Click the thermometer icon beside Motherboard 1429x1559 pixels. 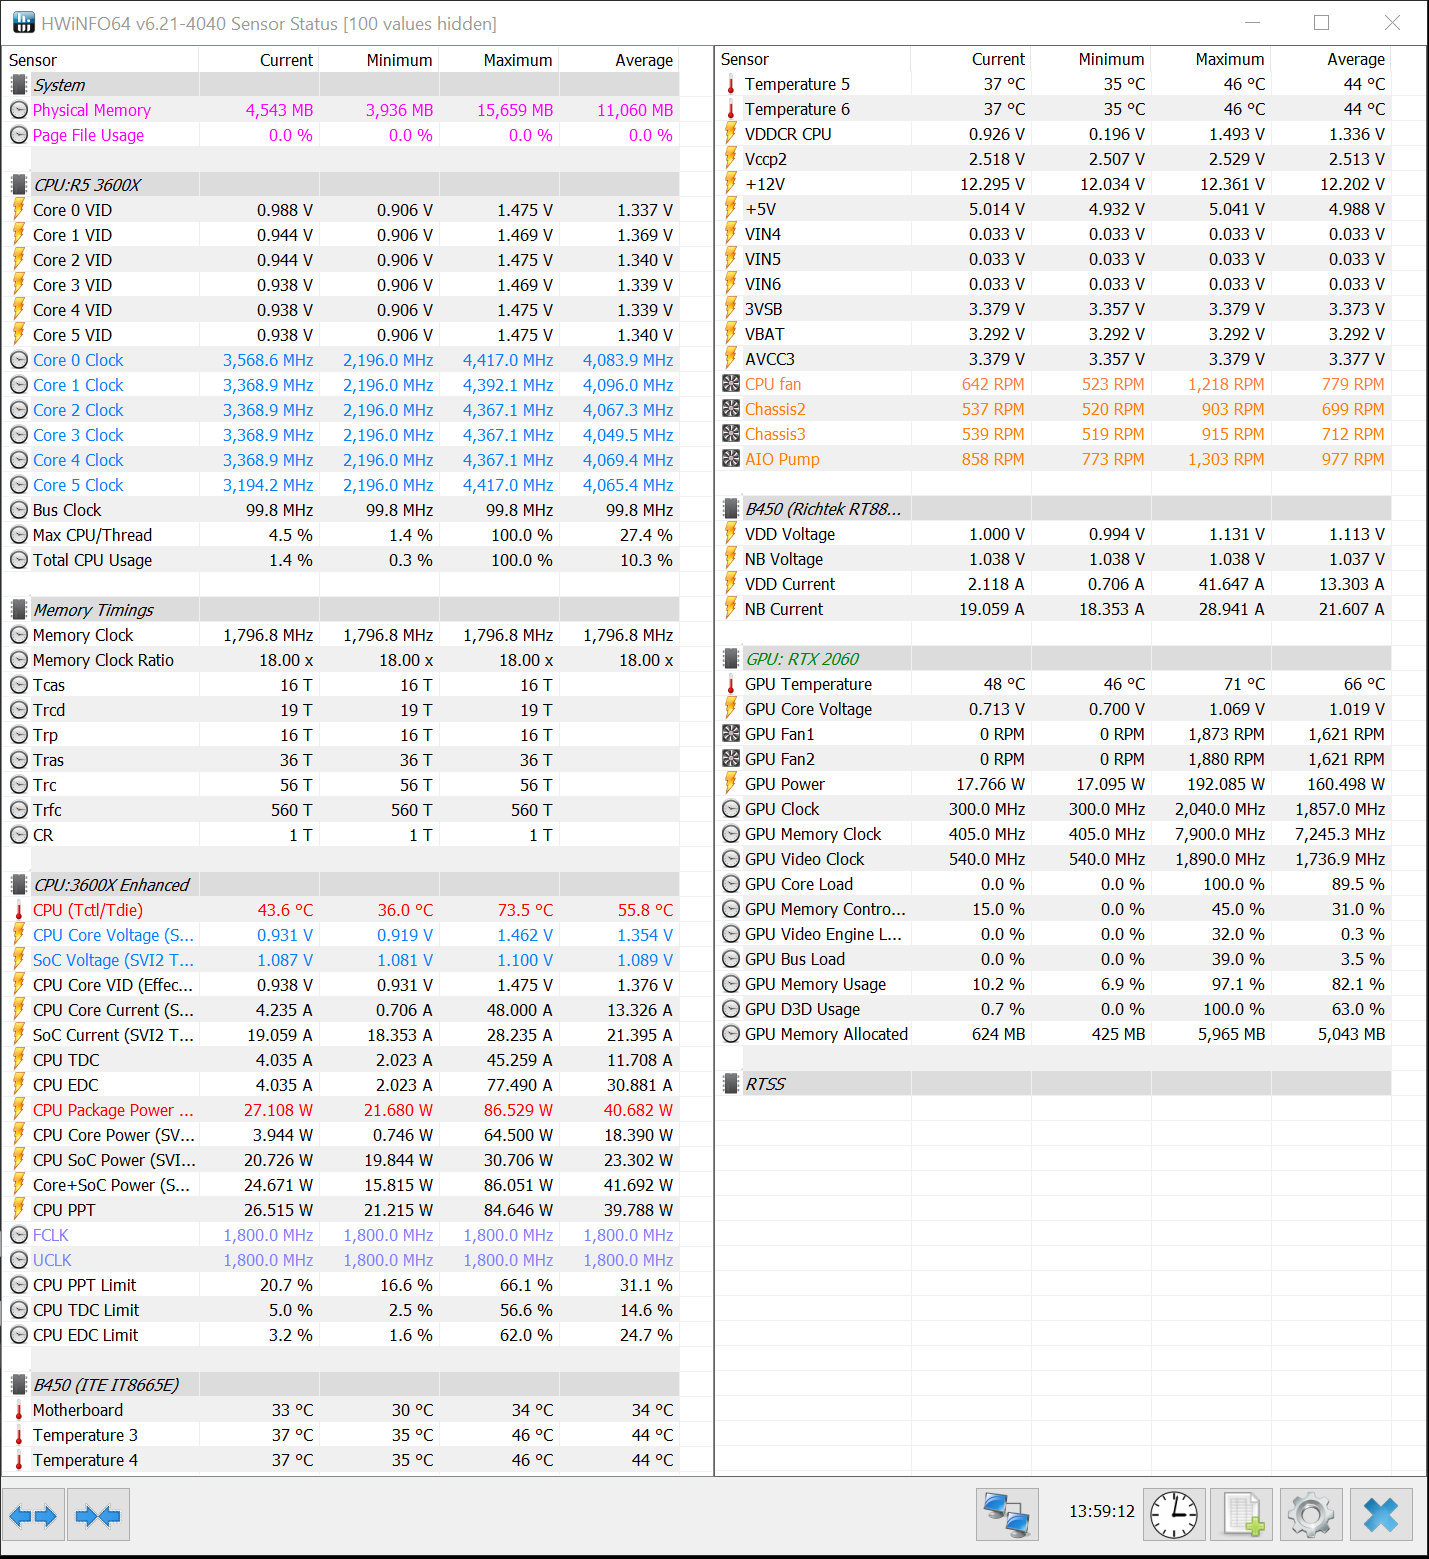pos(19,1410)
